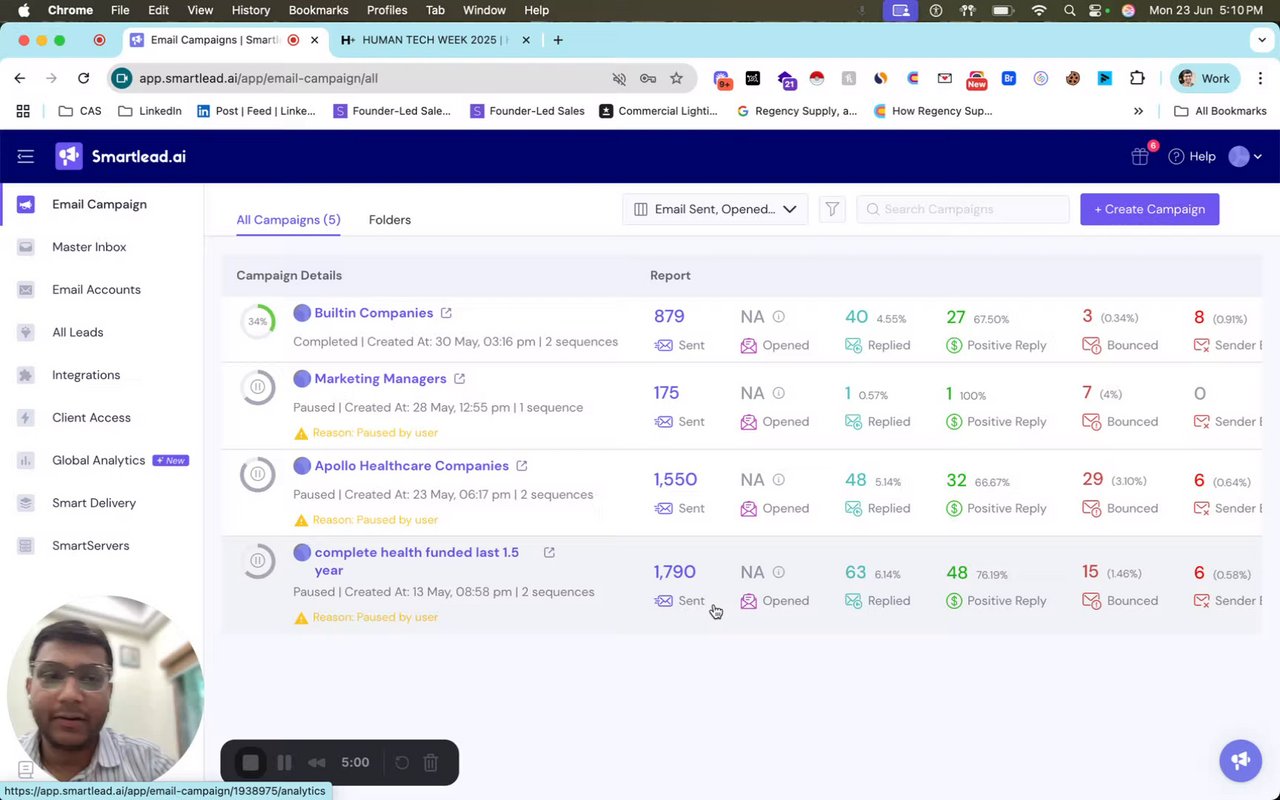
Task: Click Opened info icon in complete health funded row
Action: coord(778,572)
